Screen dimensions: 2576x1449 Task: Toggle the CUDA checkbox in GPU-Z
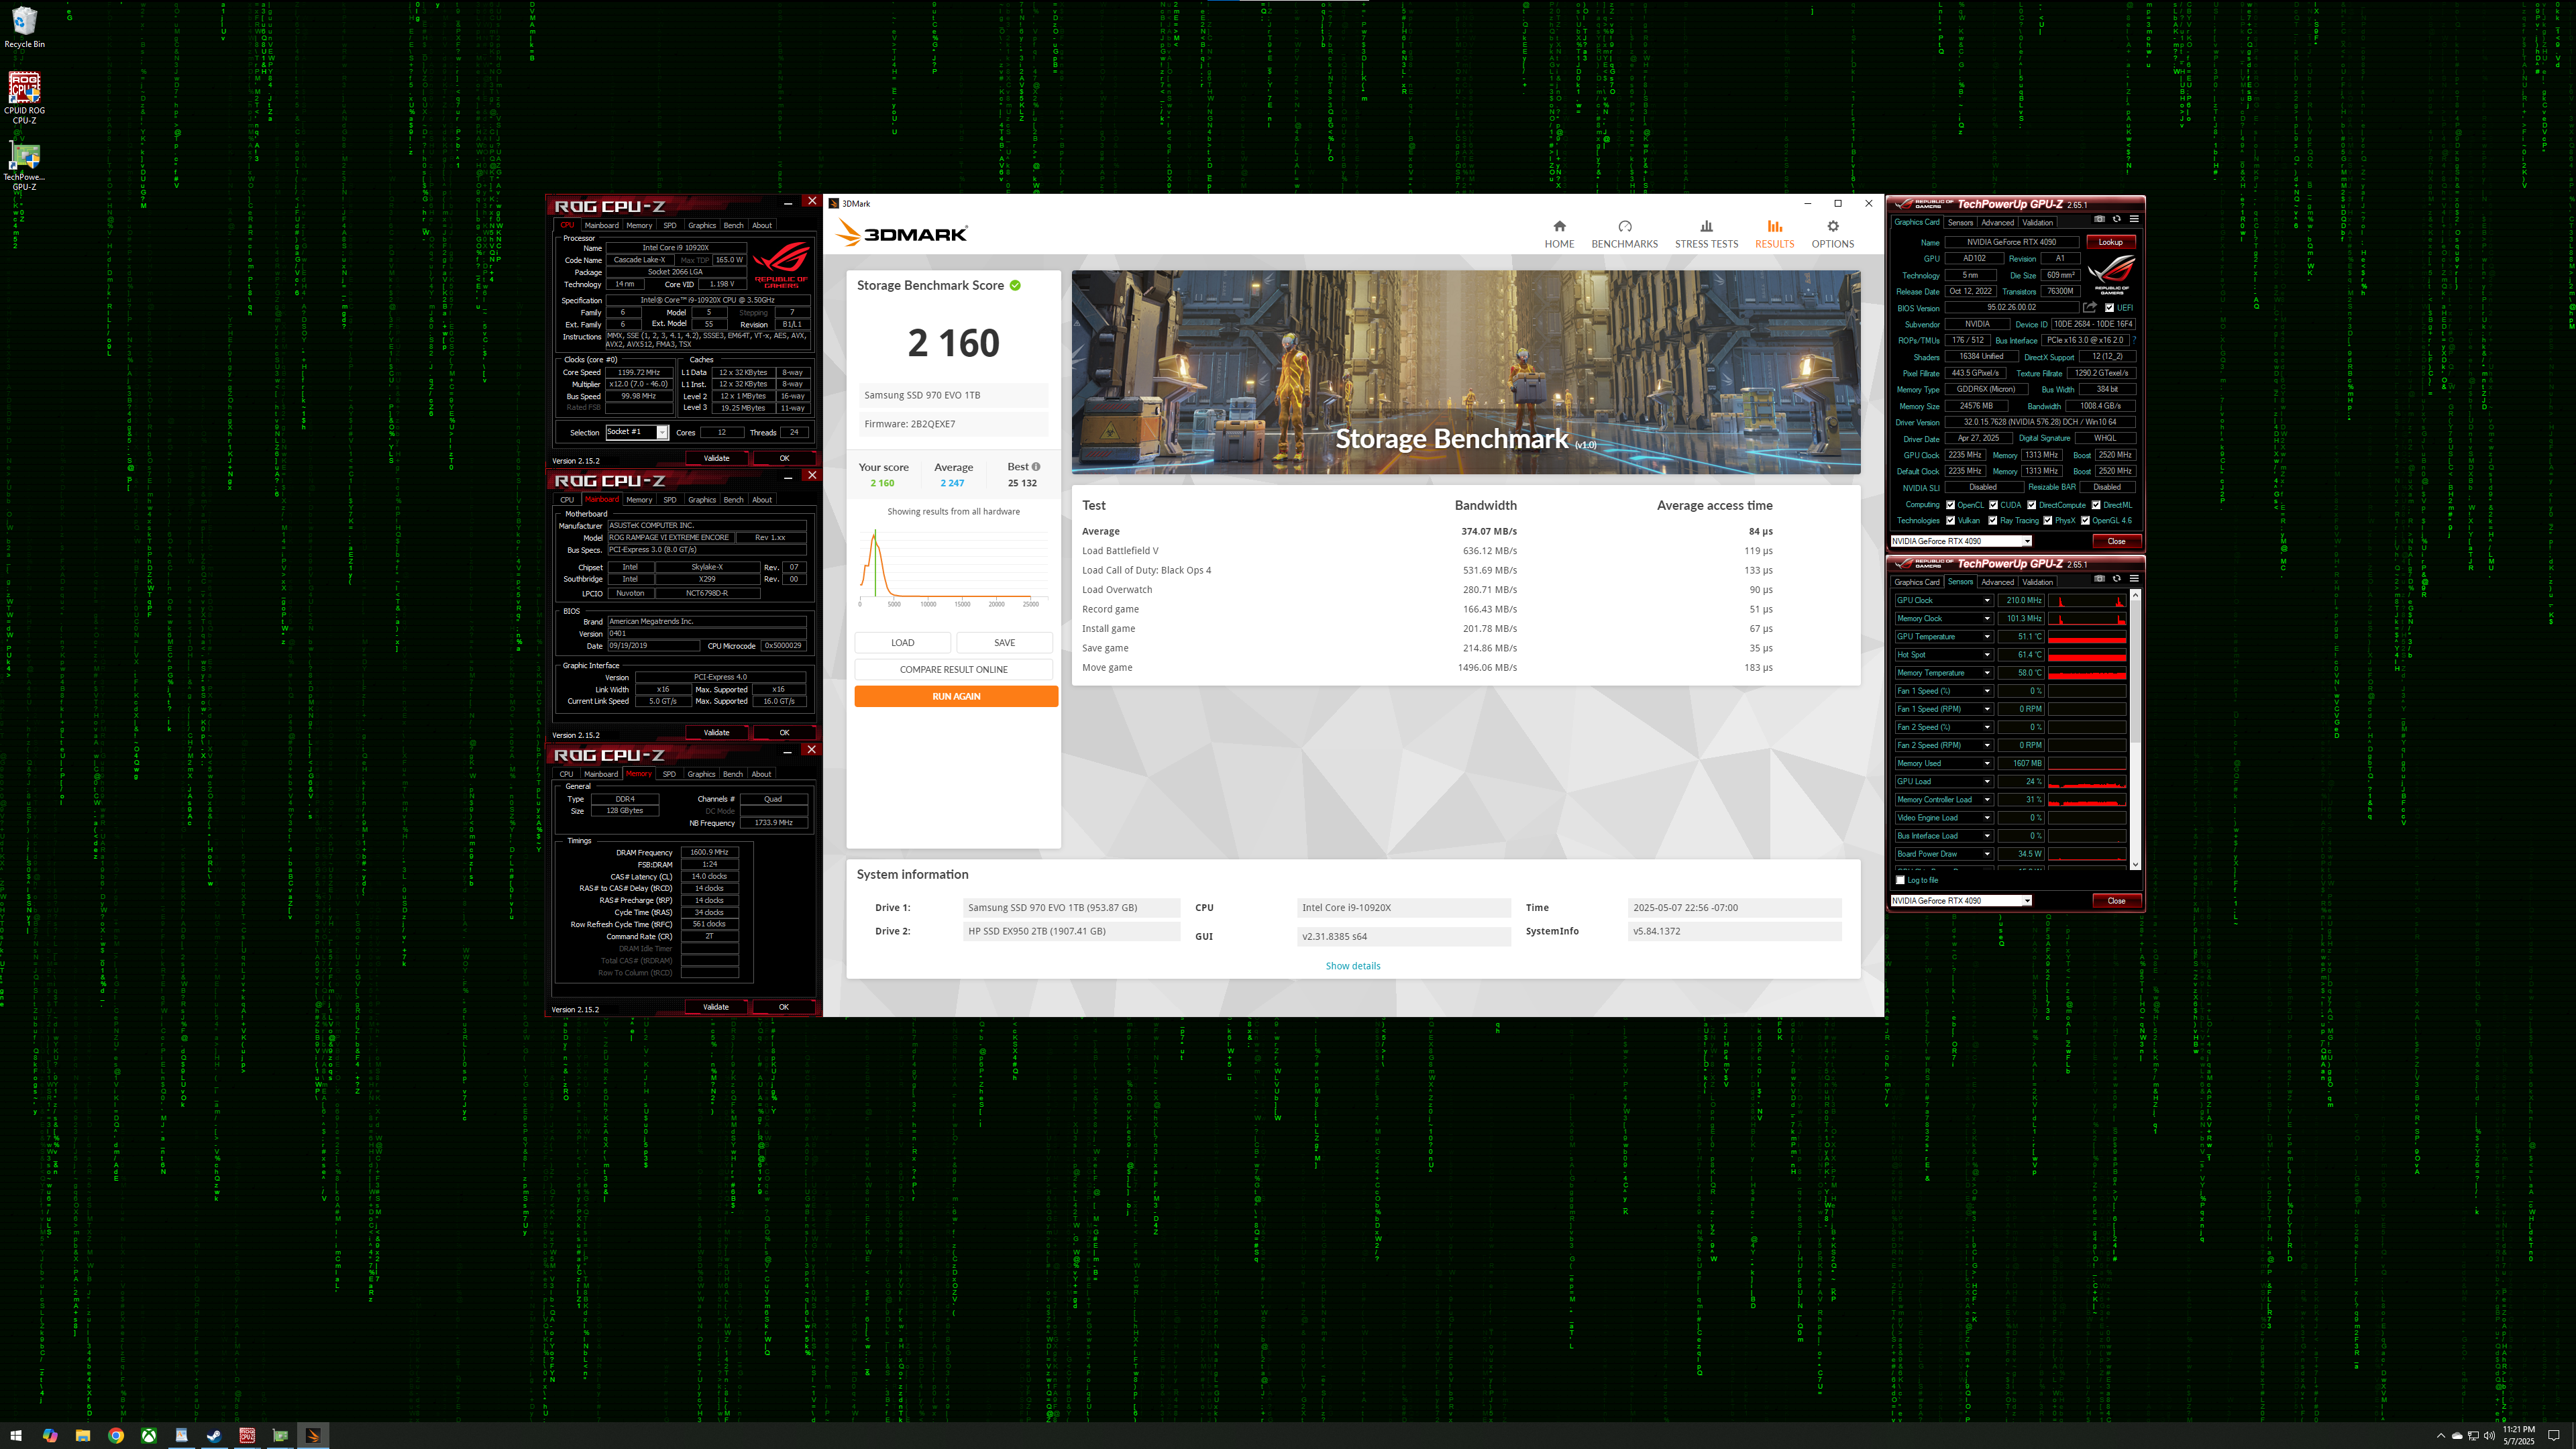tap(1993, 505)
